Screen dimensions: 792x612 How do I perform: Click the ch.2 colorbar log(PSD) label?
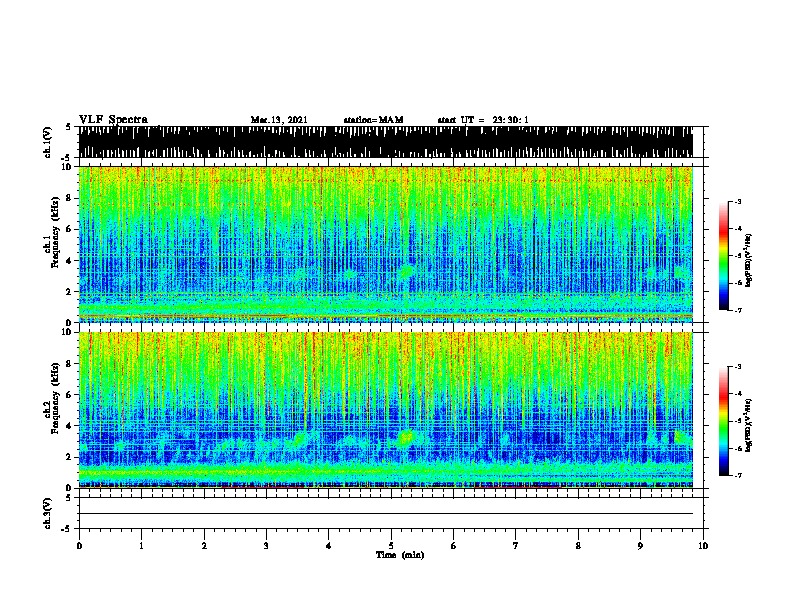click(x=749, y=425)
